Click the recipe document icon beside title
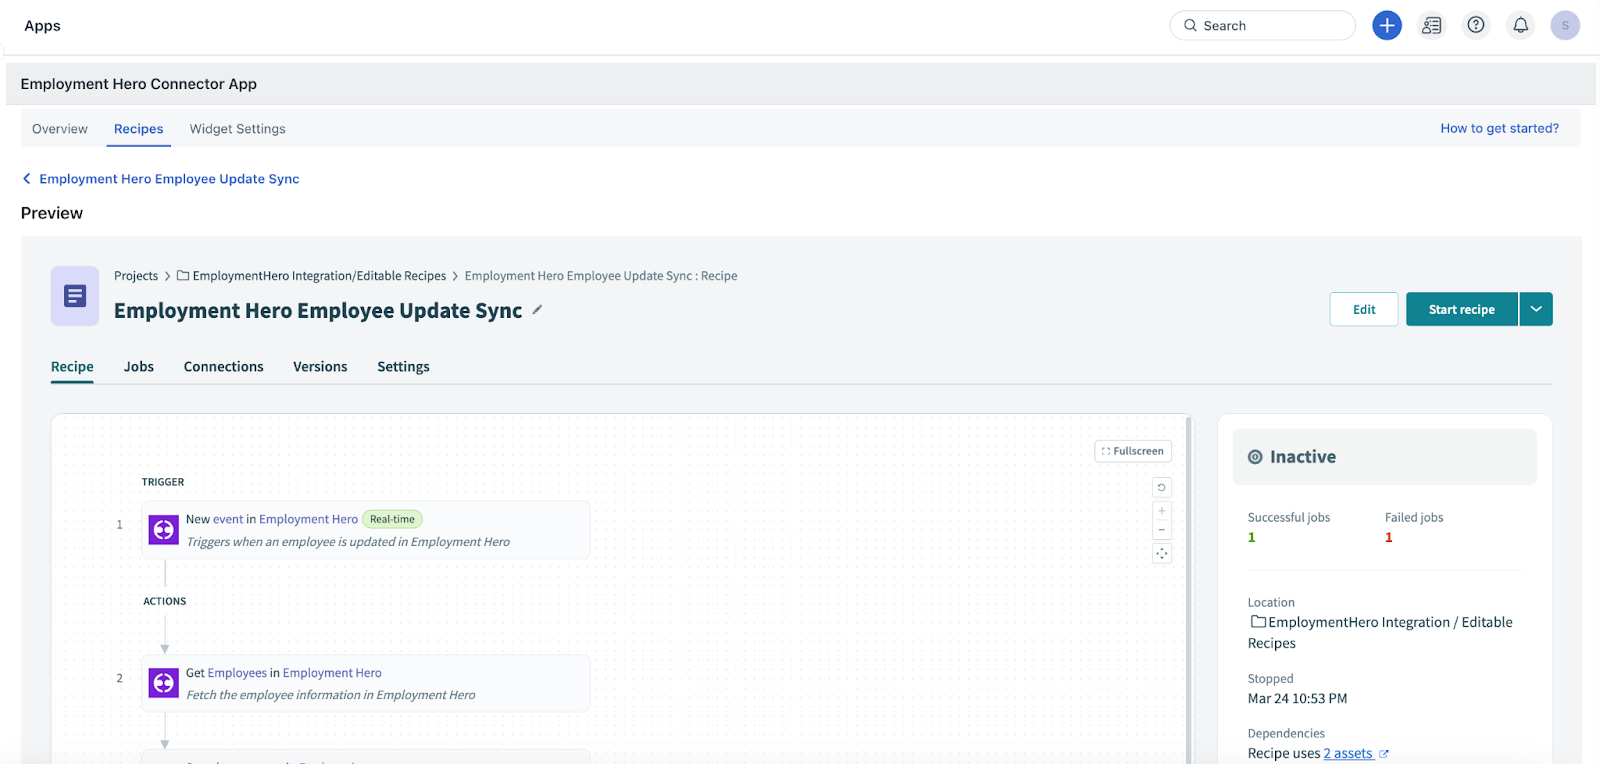The width and height of the screenshot is (1600, 764). pos(75,296)
